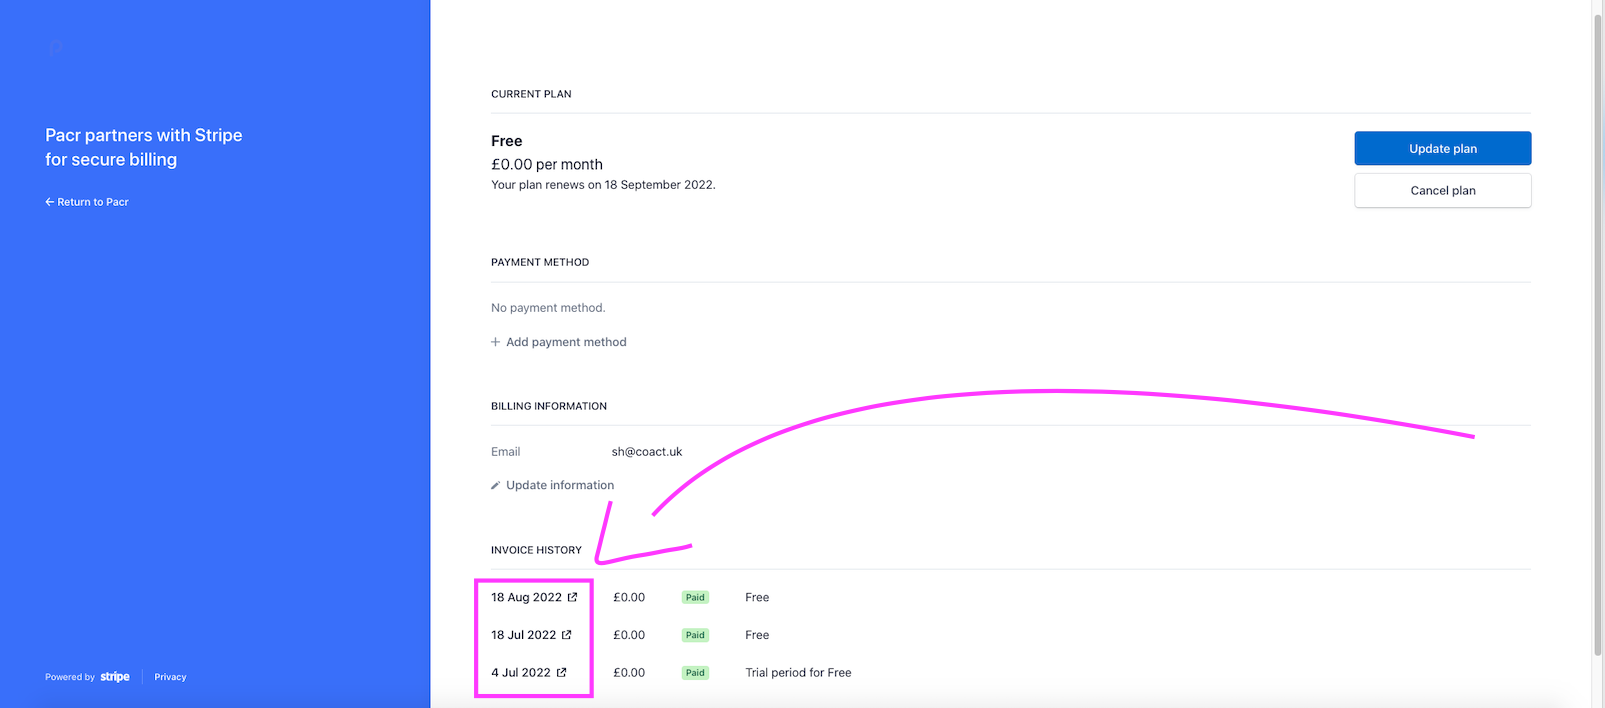Open external link icon beside 18 Aug 2022
The image size is (1605, 708).
[x=572, y=597]
